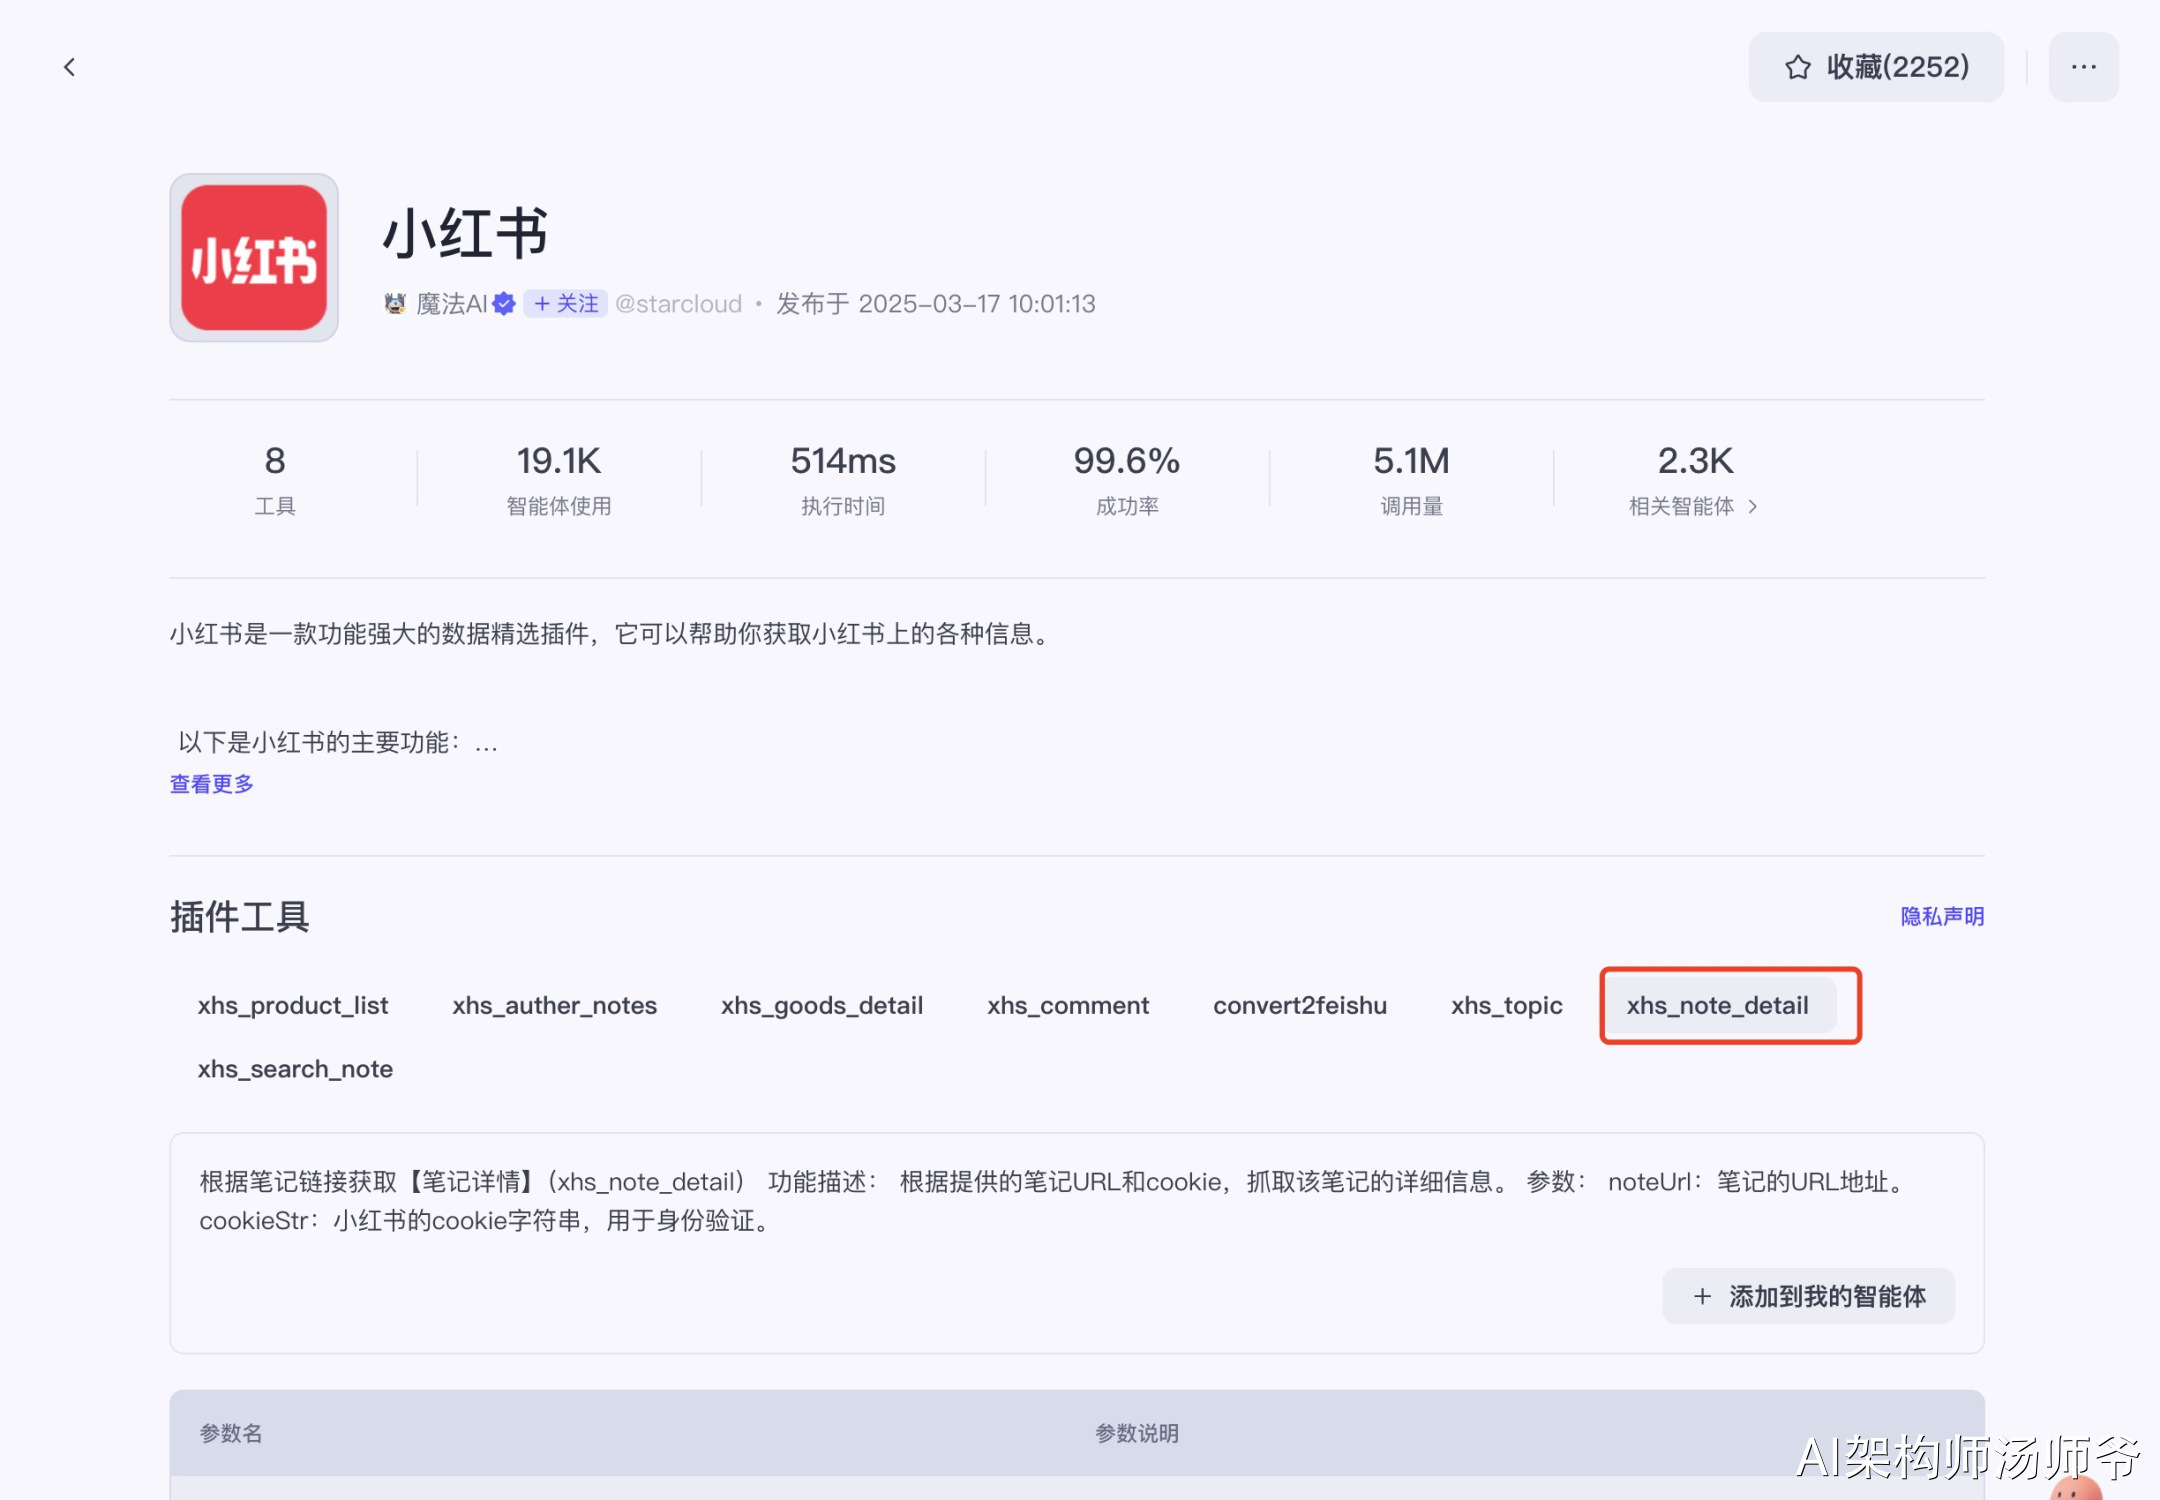Click the 小红书 plugin logo

pos(254,257)
